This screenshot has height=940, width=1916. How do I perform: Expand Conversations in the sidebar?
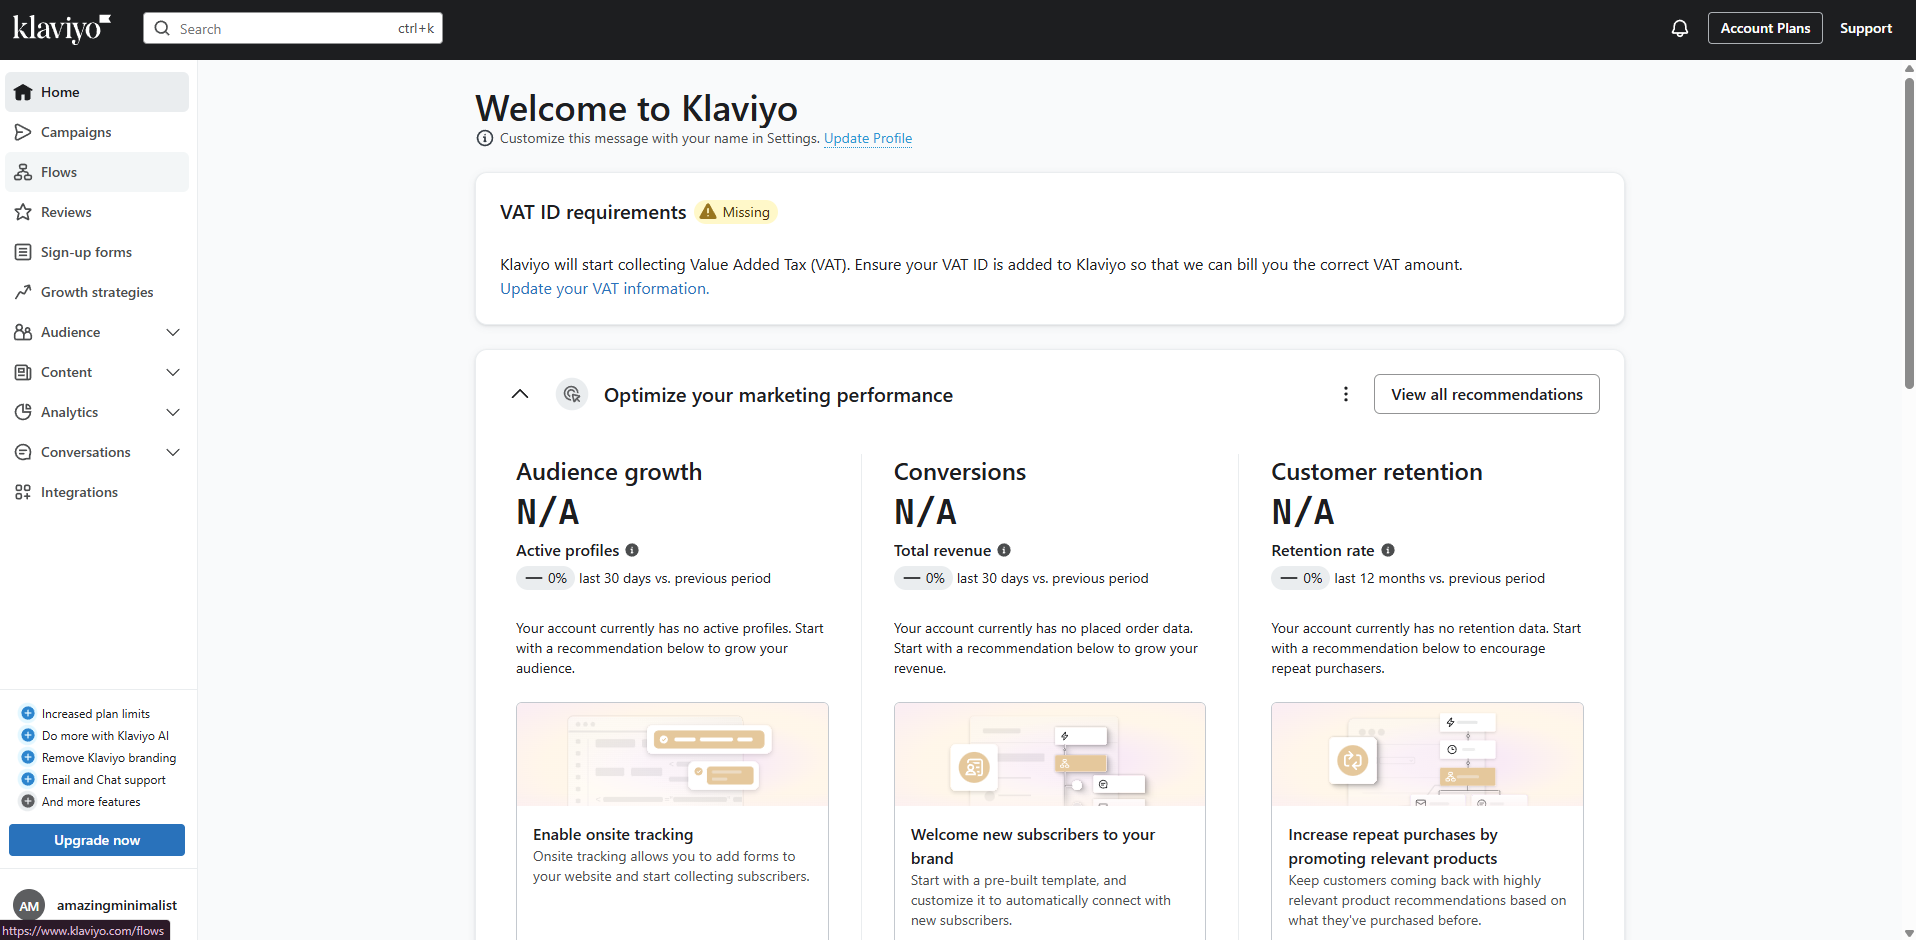click(173, 452)
